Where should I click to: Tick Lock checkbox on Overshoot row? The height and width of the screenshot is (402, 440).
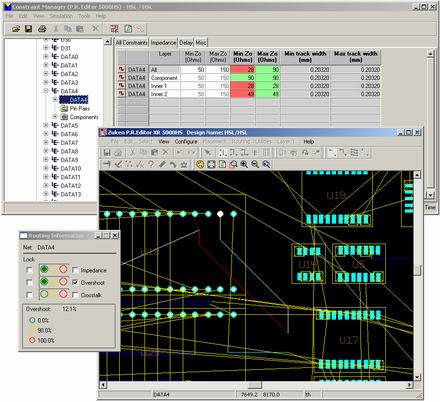tap(29, 283)
